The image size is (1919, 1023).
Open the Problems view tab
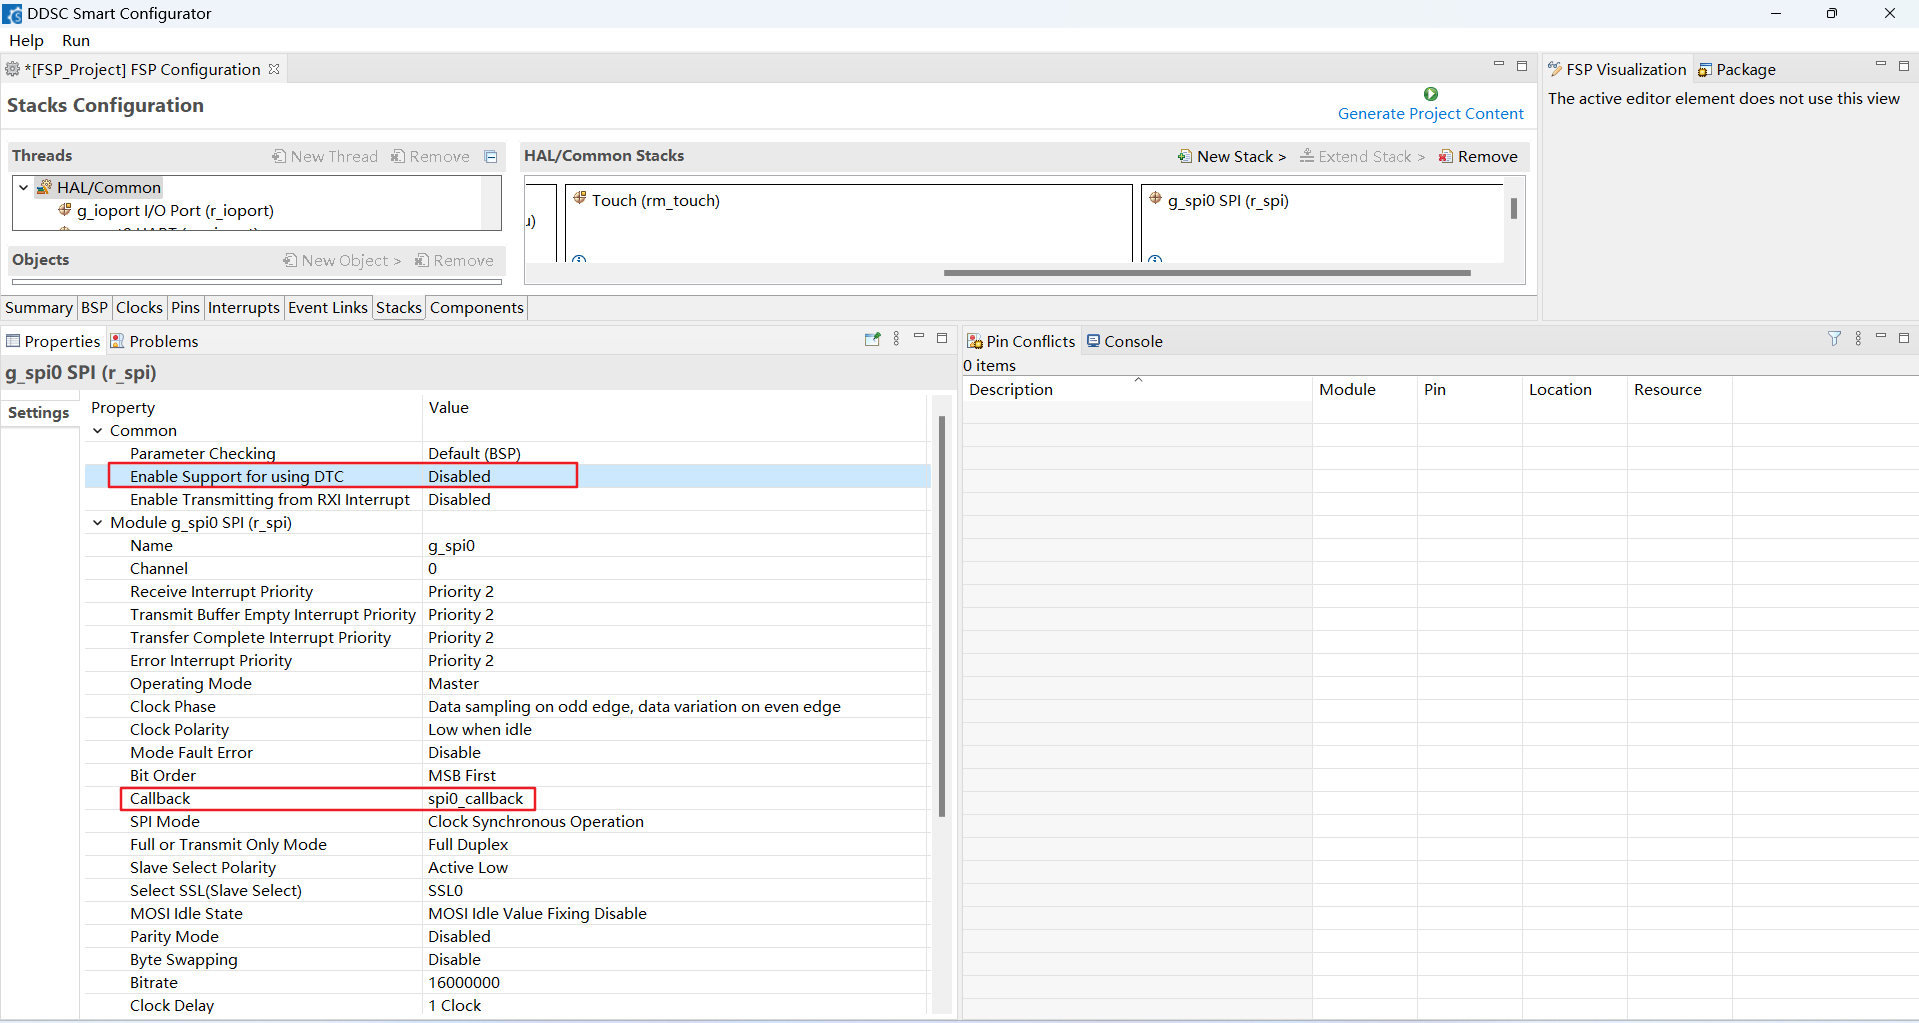coord(154,342)
